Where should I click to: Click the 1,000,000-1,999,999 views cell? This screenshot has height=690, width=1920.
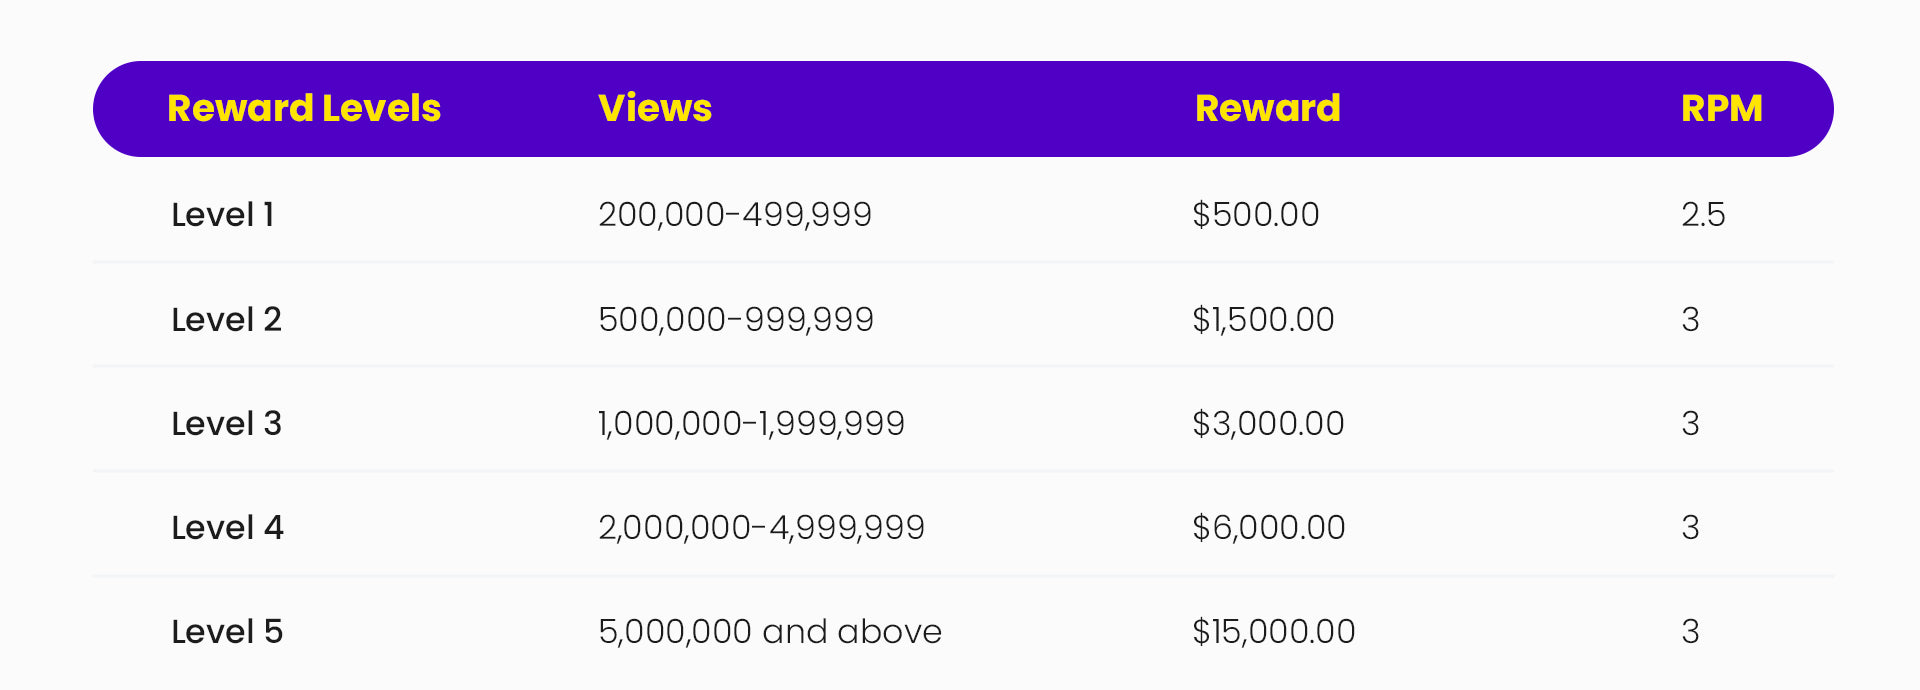click(x=751, y=423)
